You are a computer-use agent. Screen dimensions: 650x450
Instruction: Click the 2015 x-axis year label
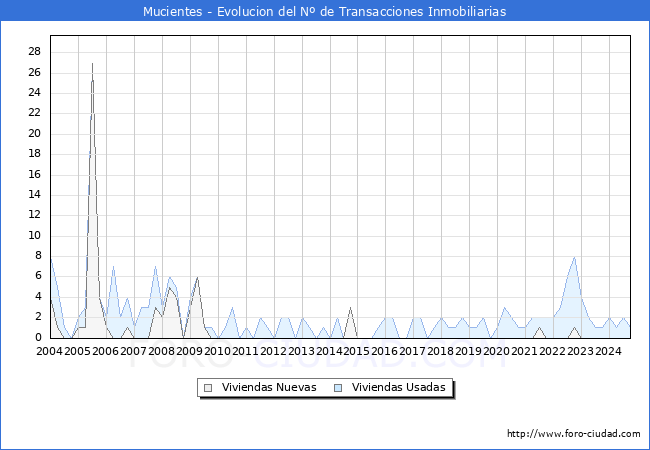(357, 351)
